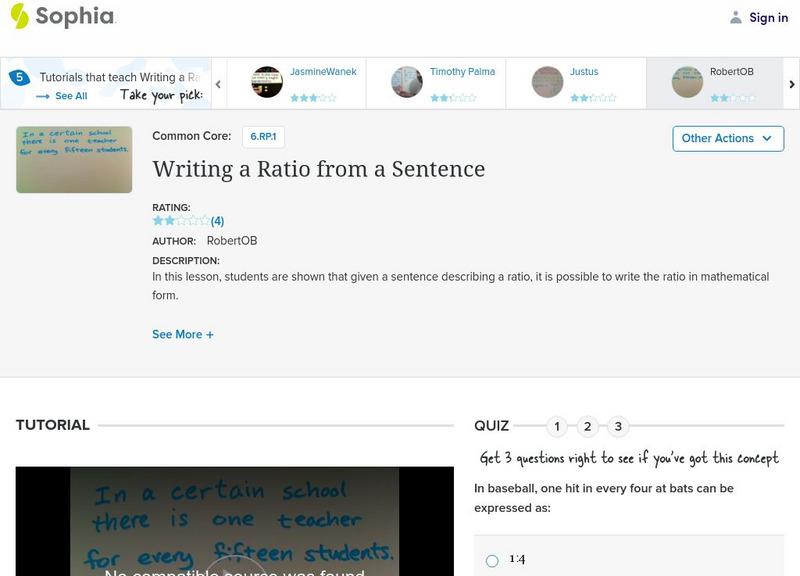Click the lesson thumbnail image near Common Core
This screenshot has height=576, width=800.
click(74, 160)
